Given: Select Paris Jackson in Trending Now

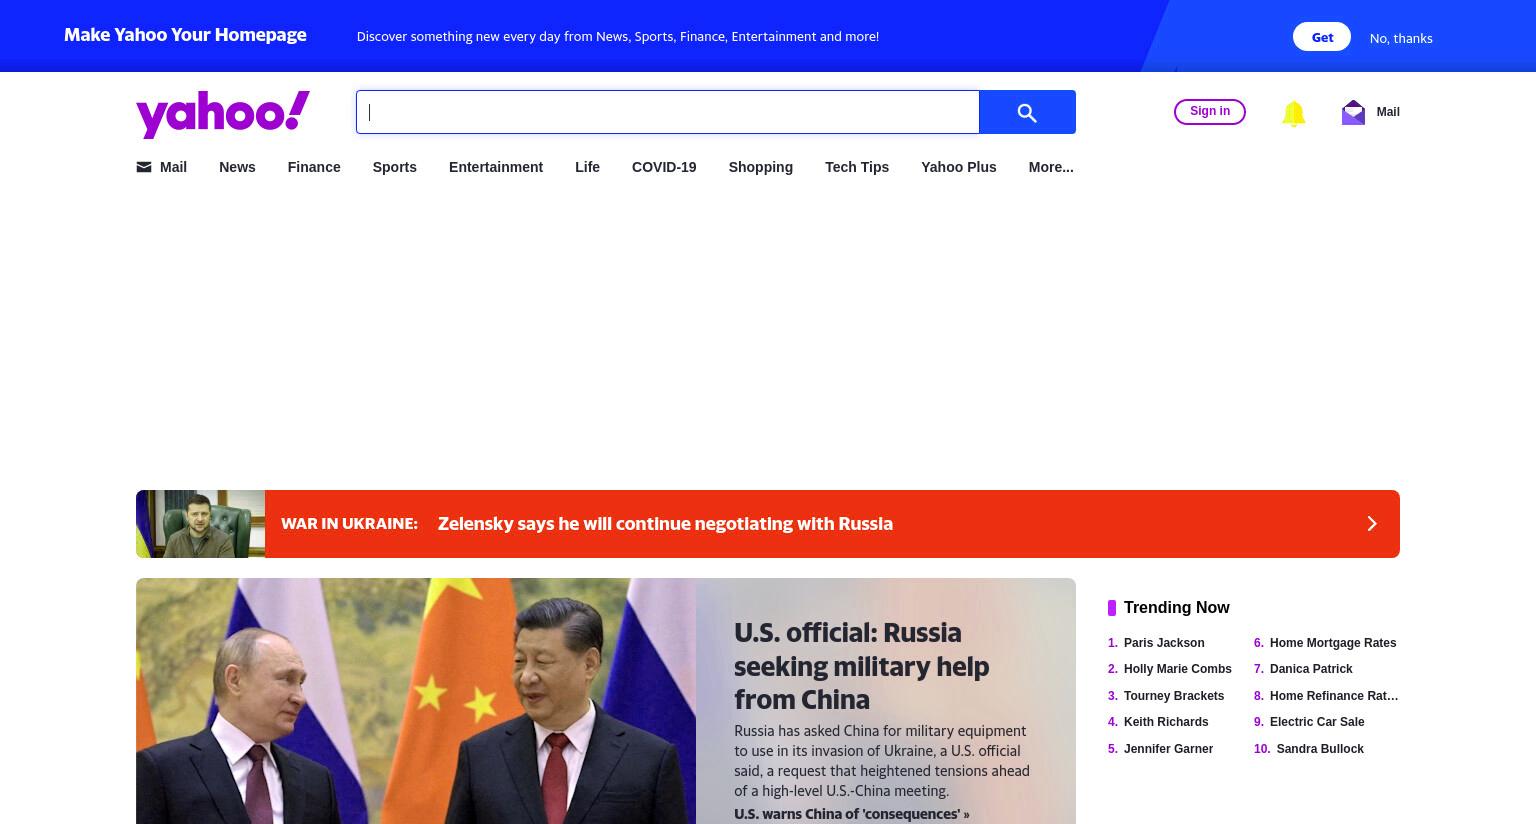Looking at the screenshot, I should tap(1164, 643).
